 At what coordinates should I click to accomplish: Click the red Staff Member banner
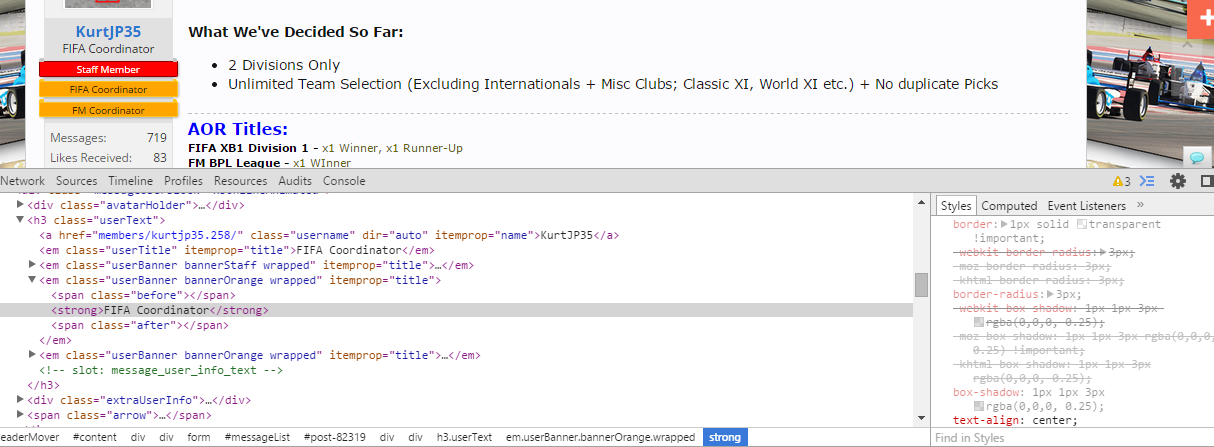click(108, 69)
